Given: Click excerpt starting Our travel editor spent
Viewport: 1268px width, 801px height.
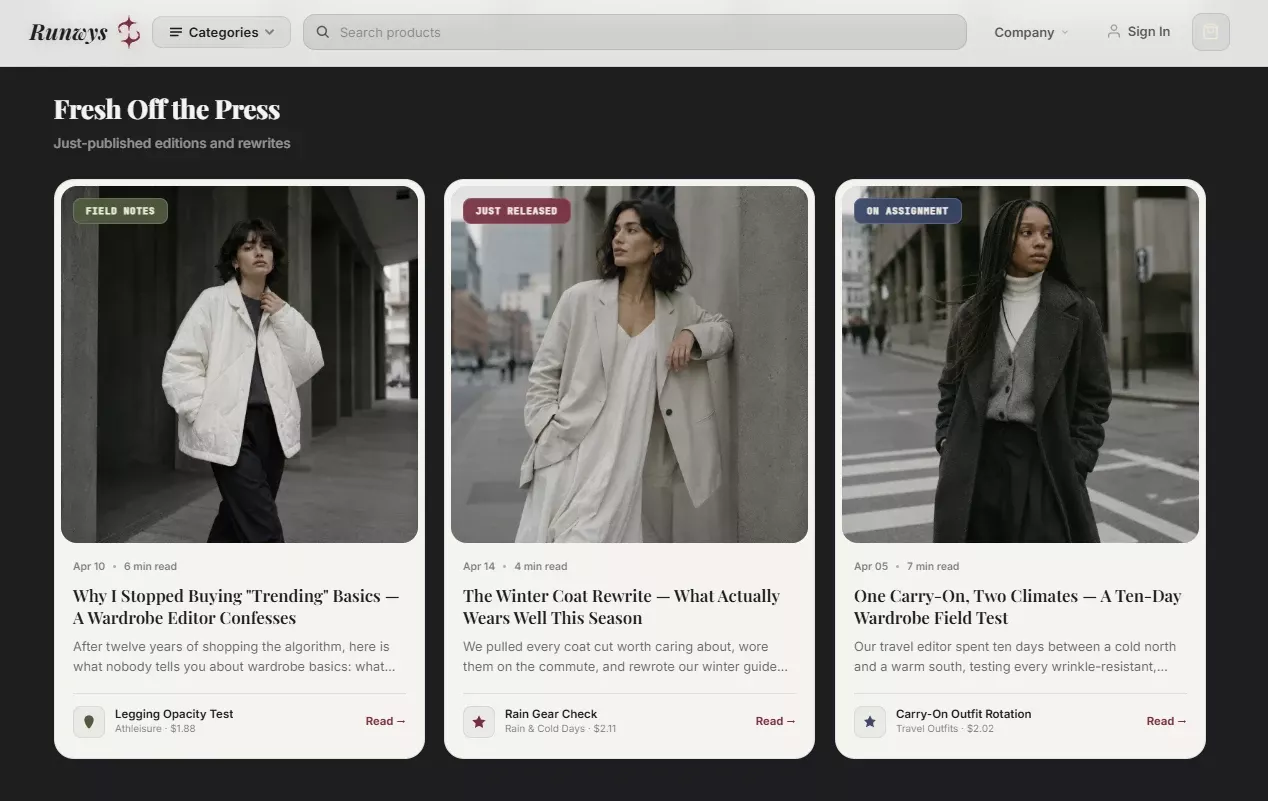Looking at the screenshot, I should click(1015, 657).
